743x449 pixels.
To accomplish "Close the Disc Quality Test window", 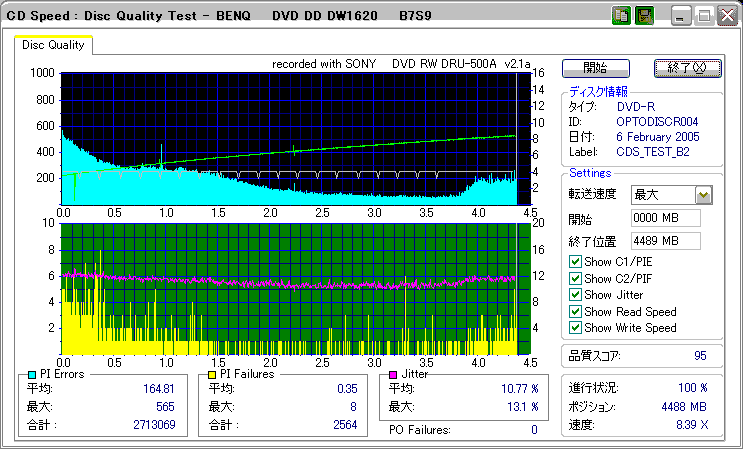I will 727,16.
